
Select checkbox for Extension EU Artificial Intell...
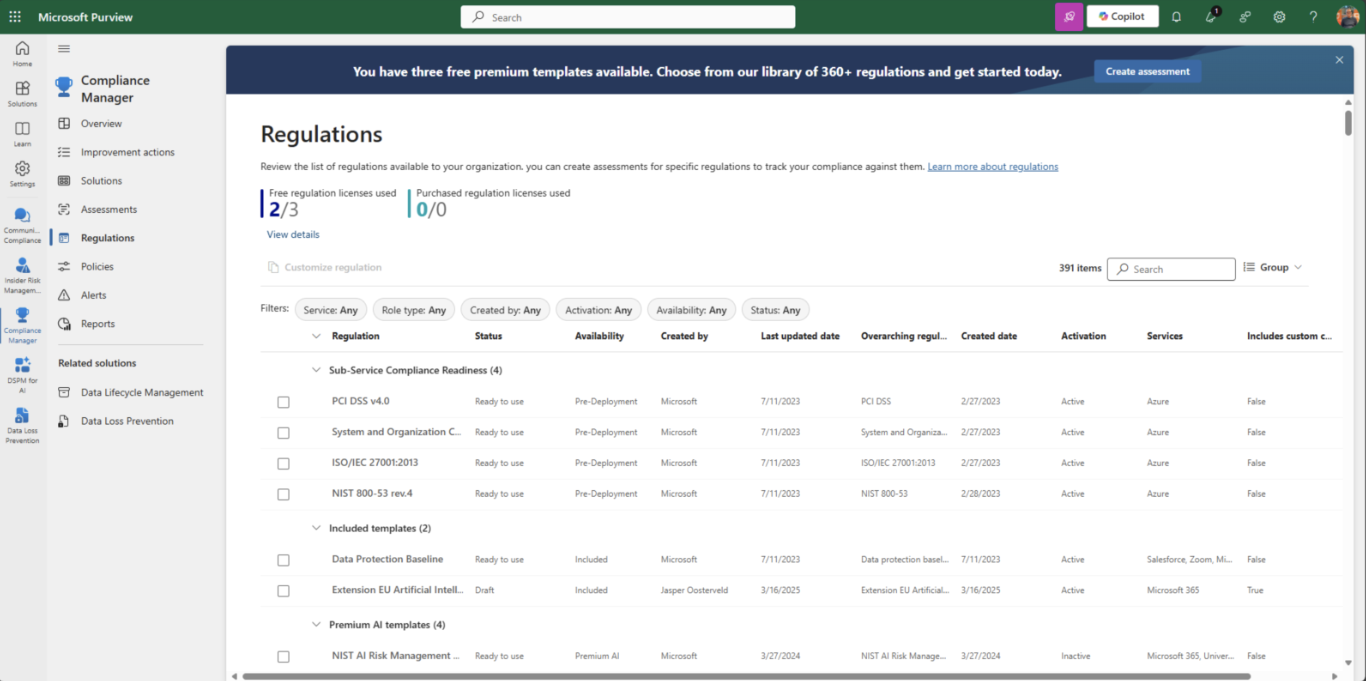tap(283, 591)
